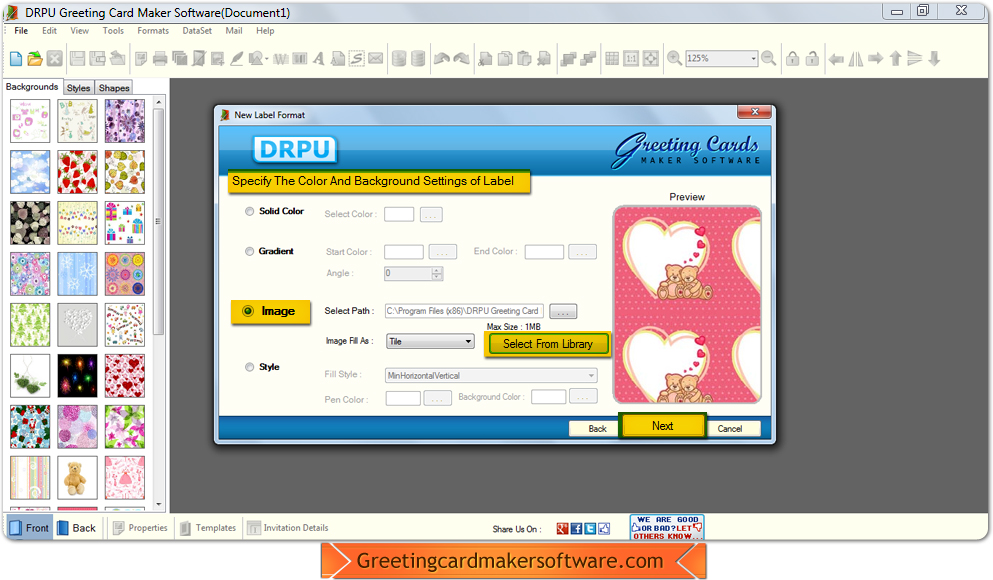Click the text 'A' tool icon

point(319,59)
